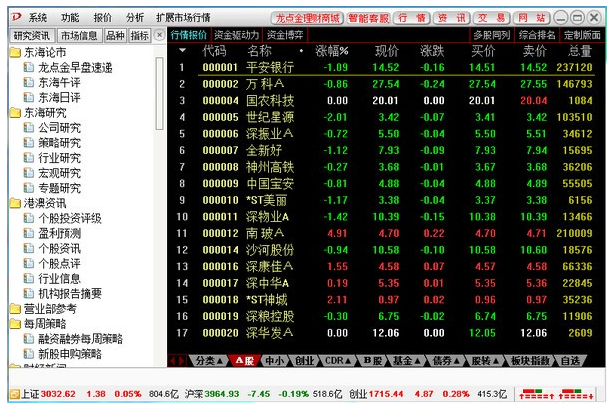
Task: Open the 综合排名 view
Action: 537,35
